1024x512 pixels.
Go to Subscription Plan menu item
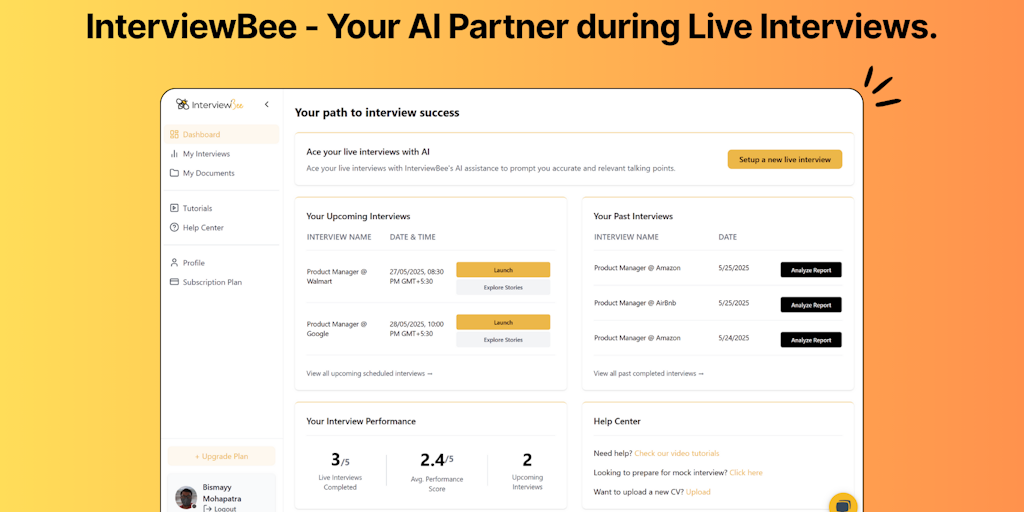point(212,282)
